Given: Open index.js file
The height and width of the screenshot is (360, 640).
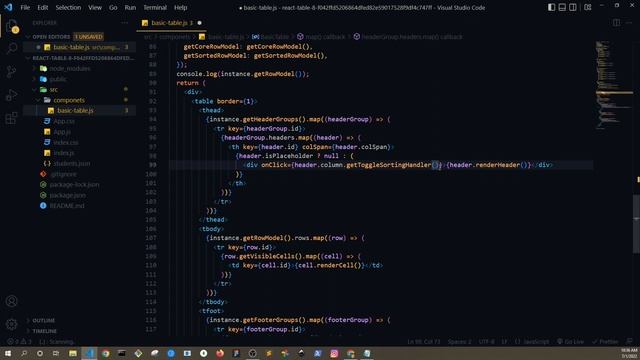Looking at the screenshot, I should click(64, 153).
